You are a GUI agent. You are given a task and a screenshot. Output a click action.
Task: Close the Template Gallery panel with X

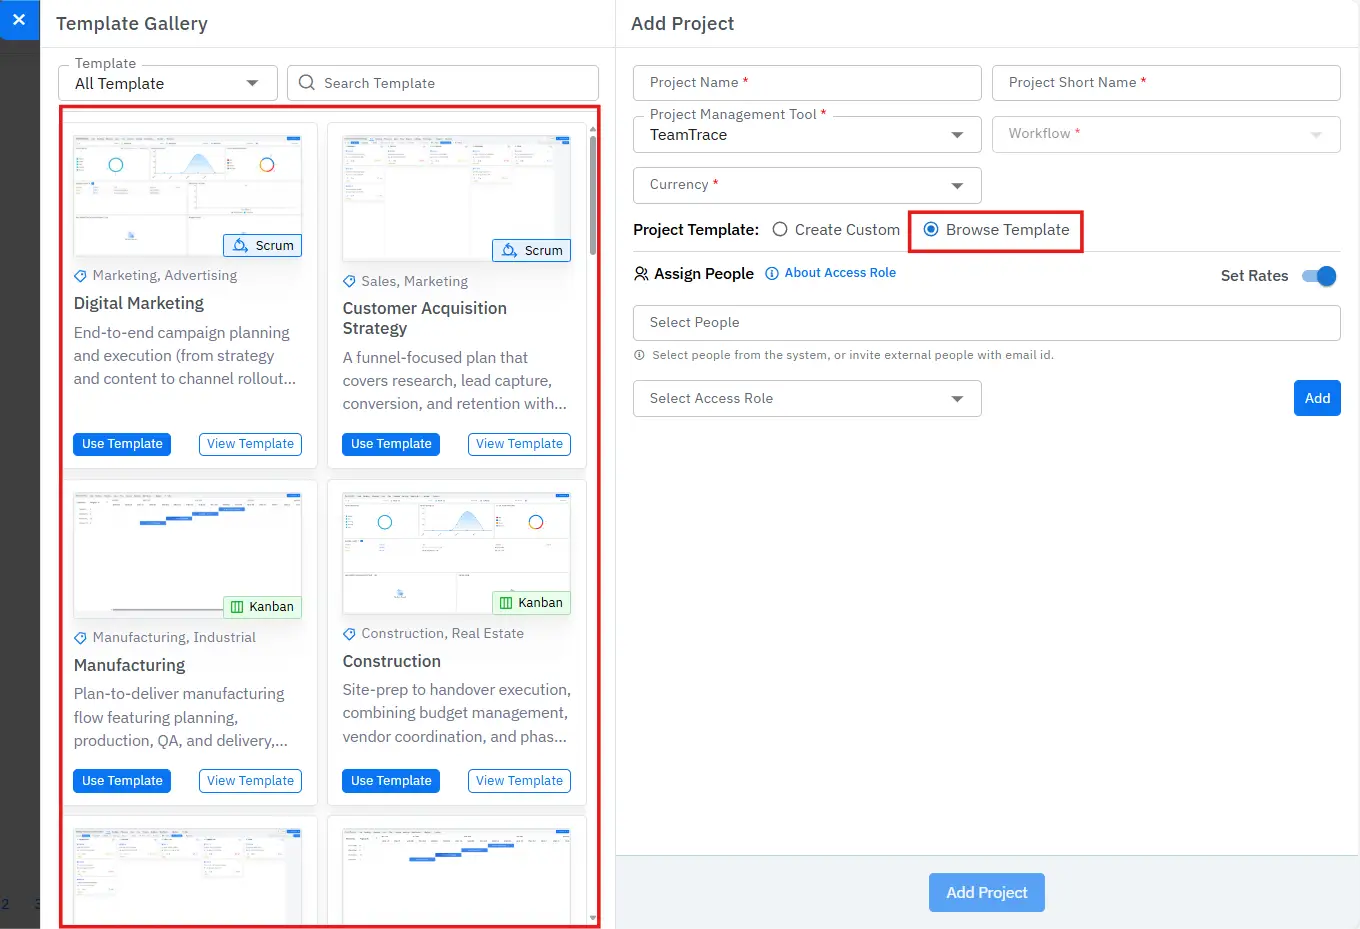[19, 20]
